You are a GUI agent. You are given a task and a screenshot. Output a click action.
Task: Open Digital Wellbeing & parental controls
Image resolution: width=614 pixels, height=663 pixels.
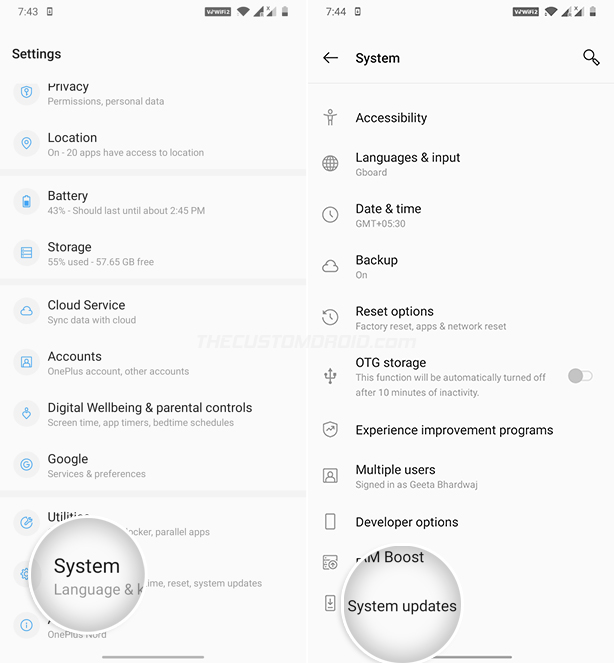click(x=153, y=414)
